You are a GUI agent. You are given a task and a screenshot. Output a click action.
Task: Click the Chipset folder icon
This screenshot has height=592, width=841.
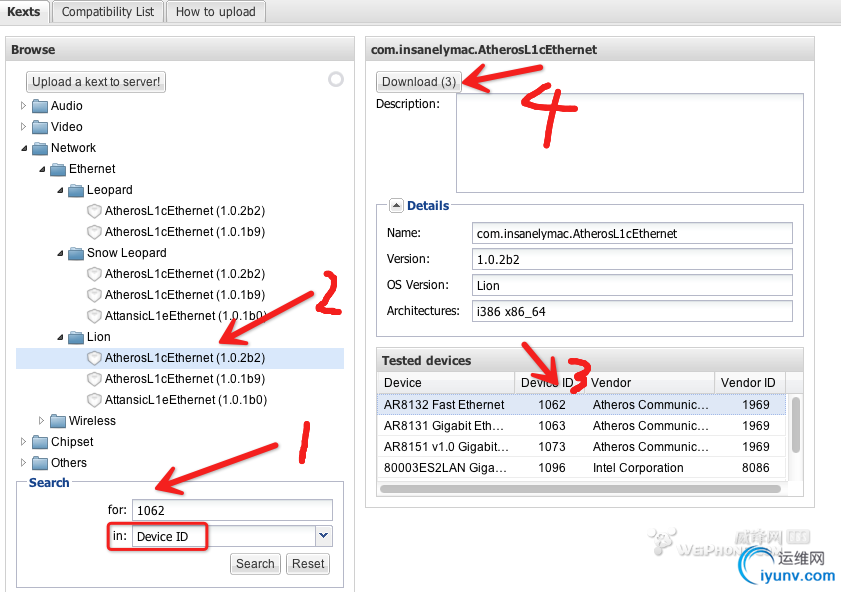point(40,442)
